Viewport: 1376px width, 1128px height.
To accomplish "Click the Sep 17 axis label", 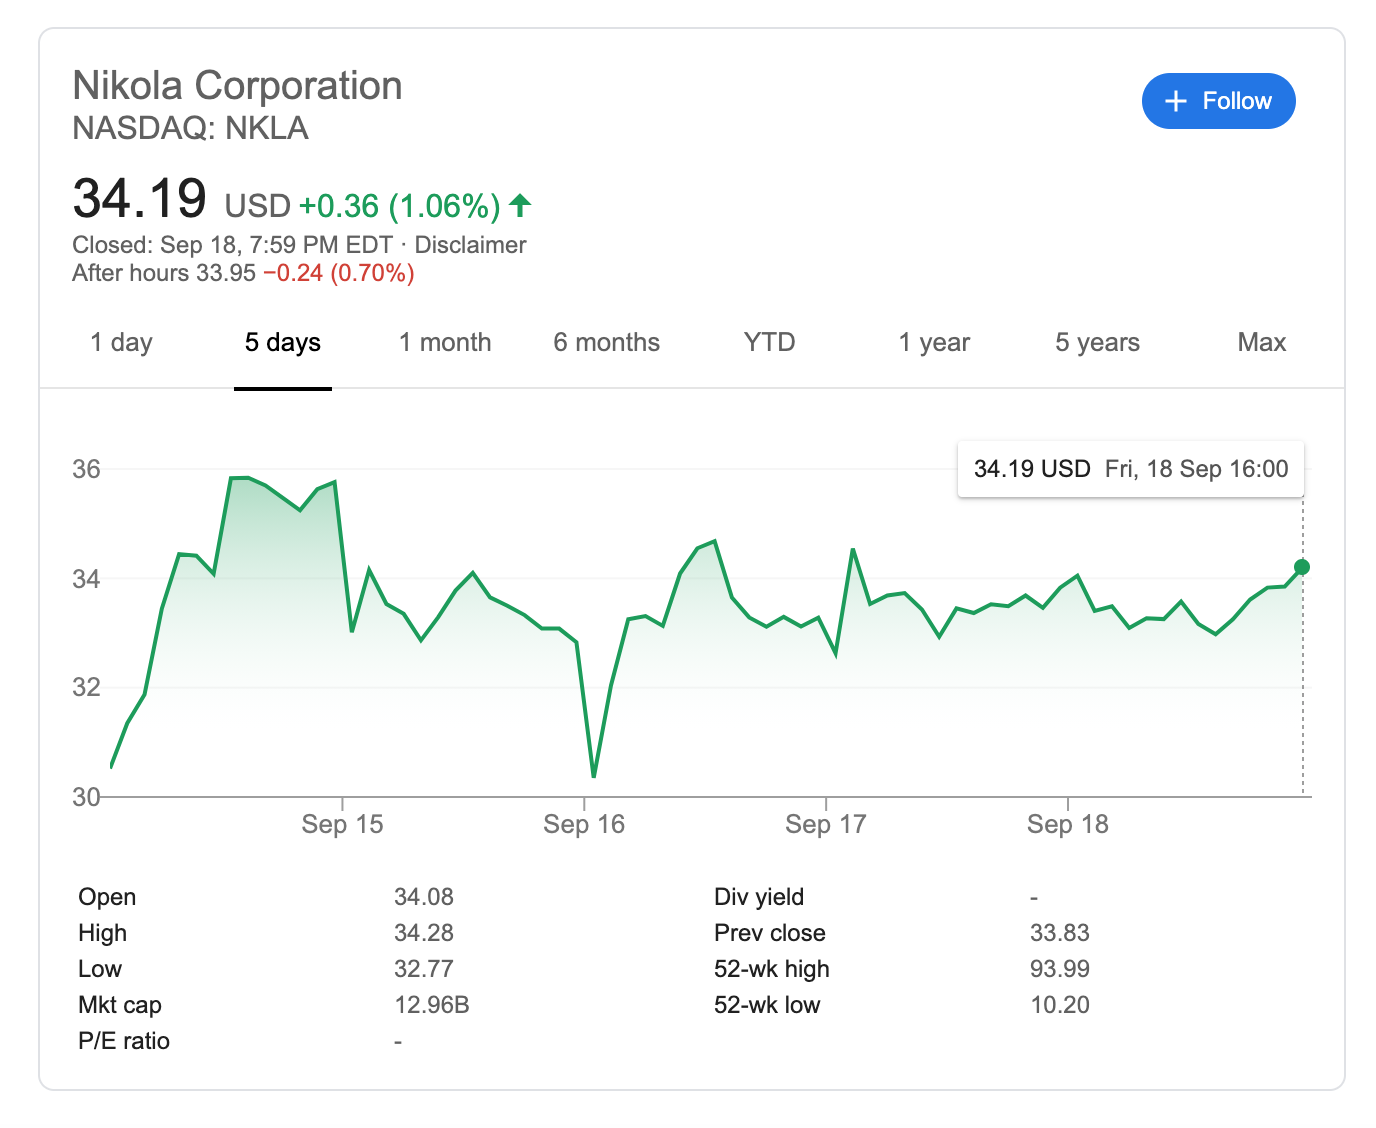I will tap(826, 824).
